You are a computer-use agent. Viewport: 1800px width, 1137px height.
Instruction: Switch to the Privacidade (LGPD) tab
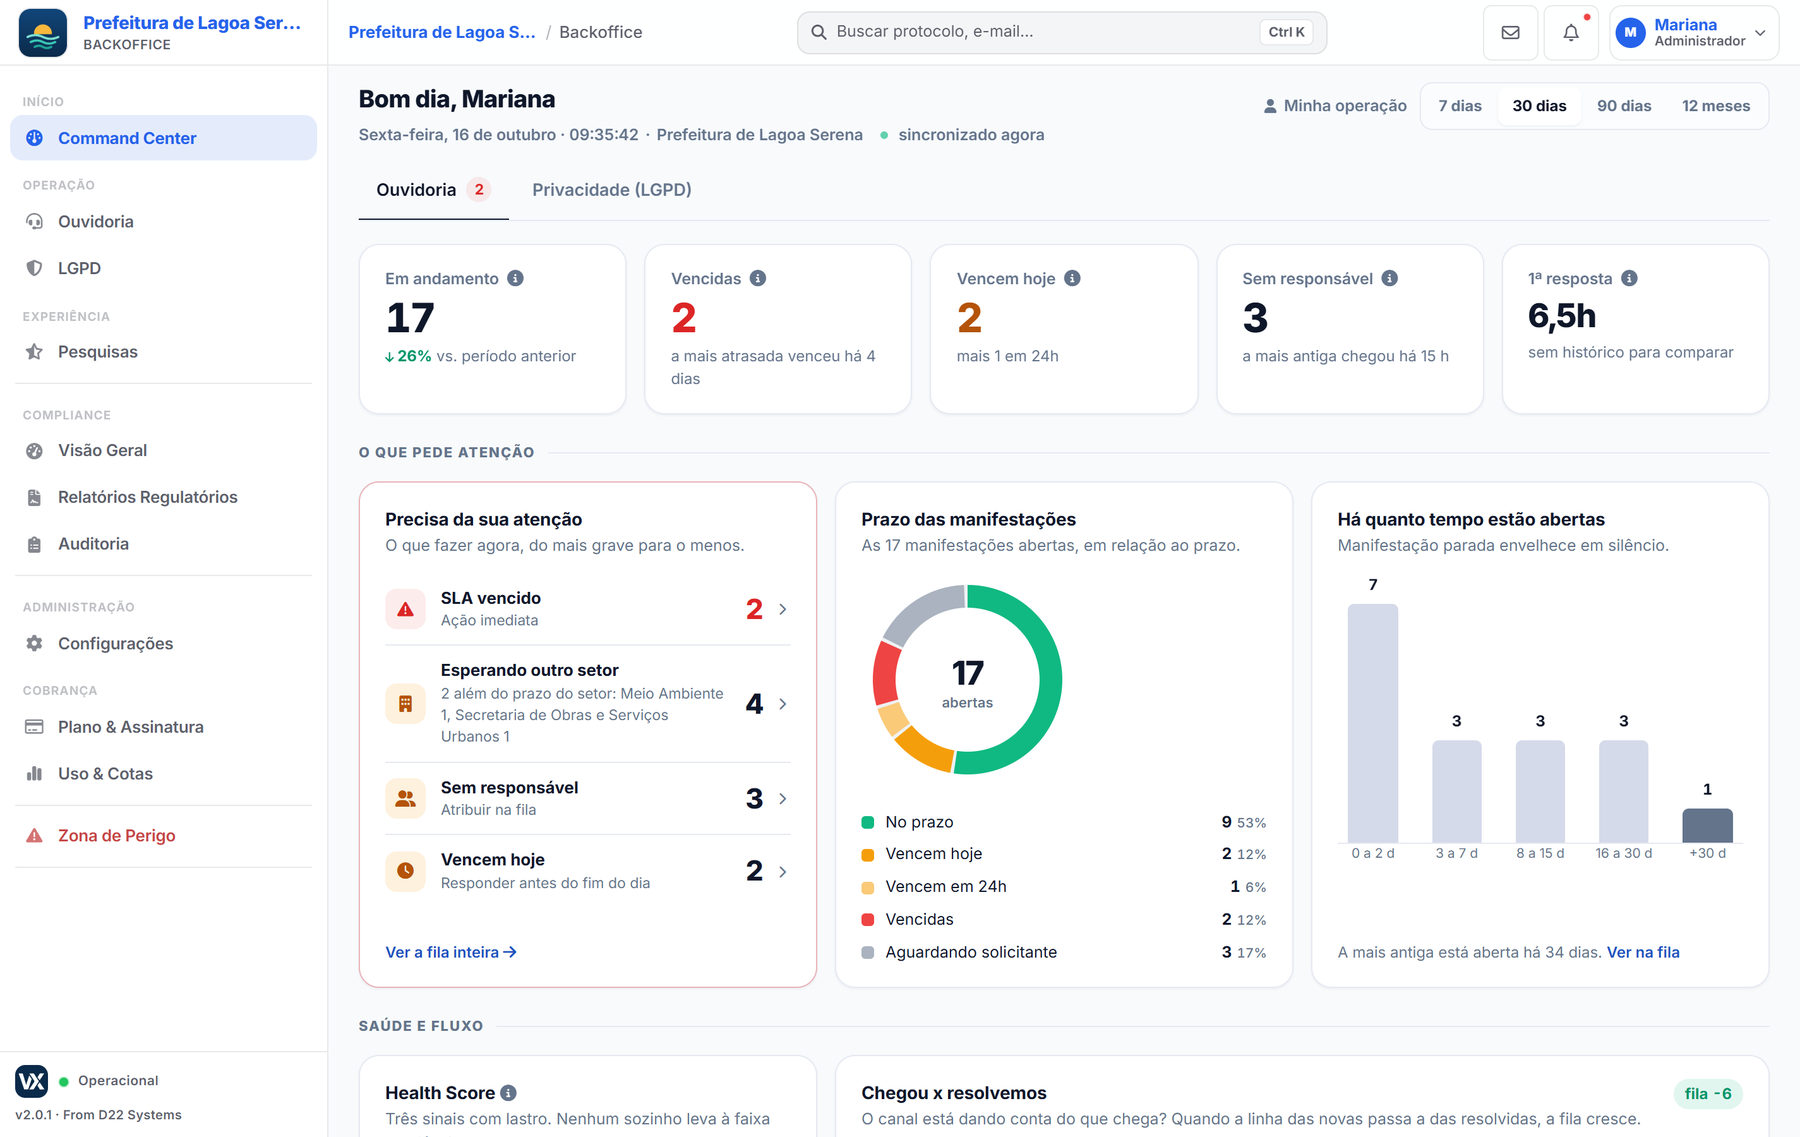coord(612,190)
